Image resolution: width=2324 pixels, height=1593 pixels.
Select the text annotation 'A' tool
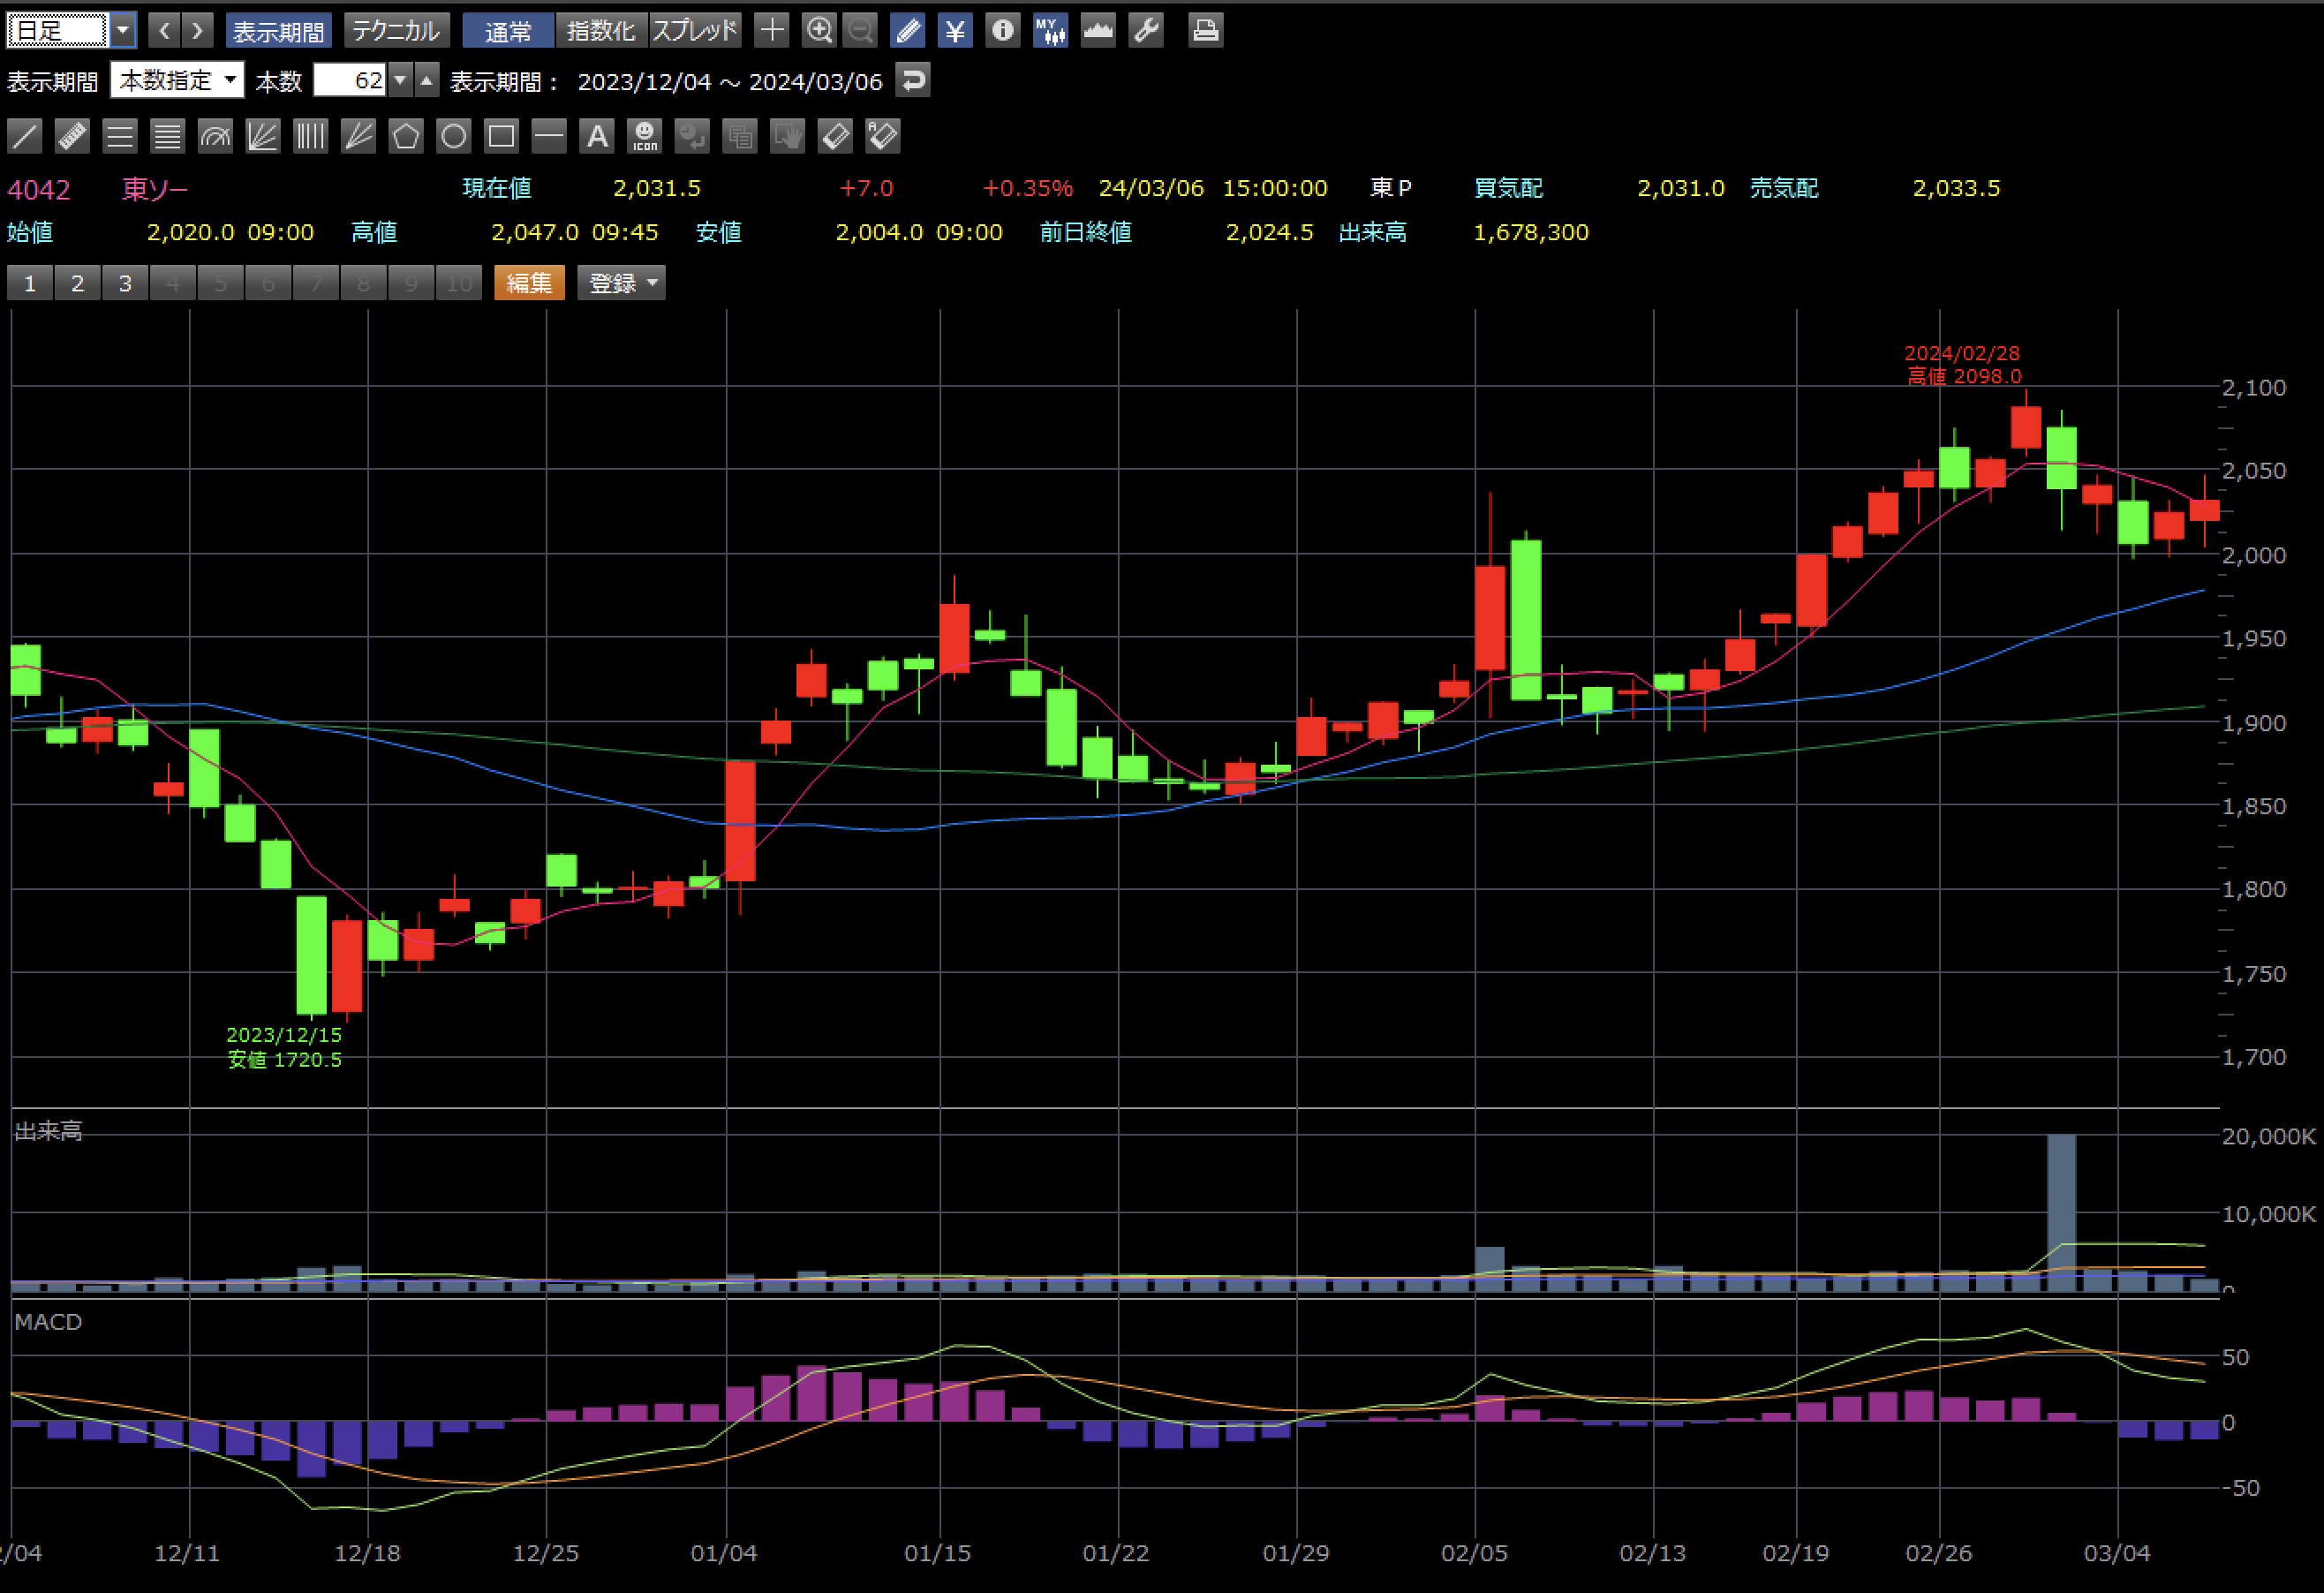[x=597, y=136]
